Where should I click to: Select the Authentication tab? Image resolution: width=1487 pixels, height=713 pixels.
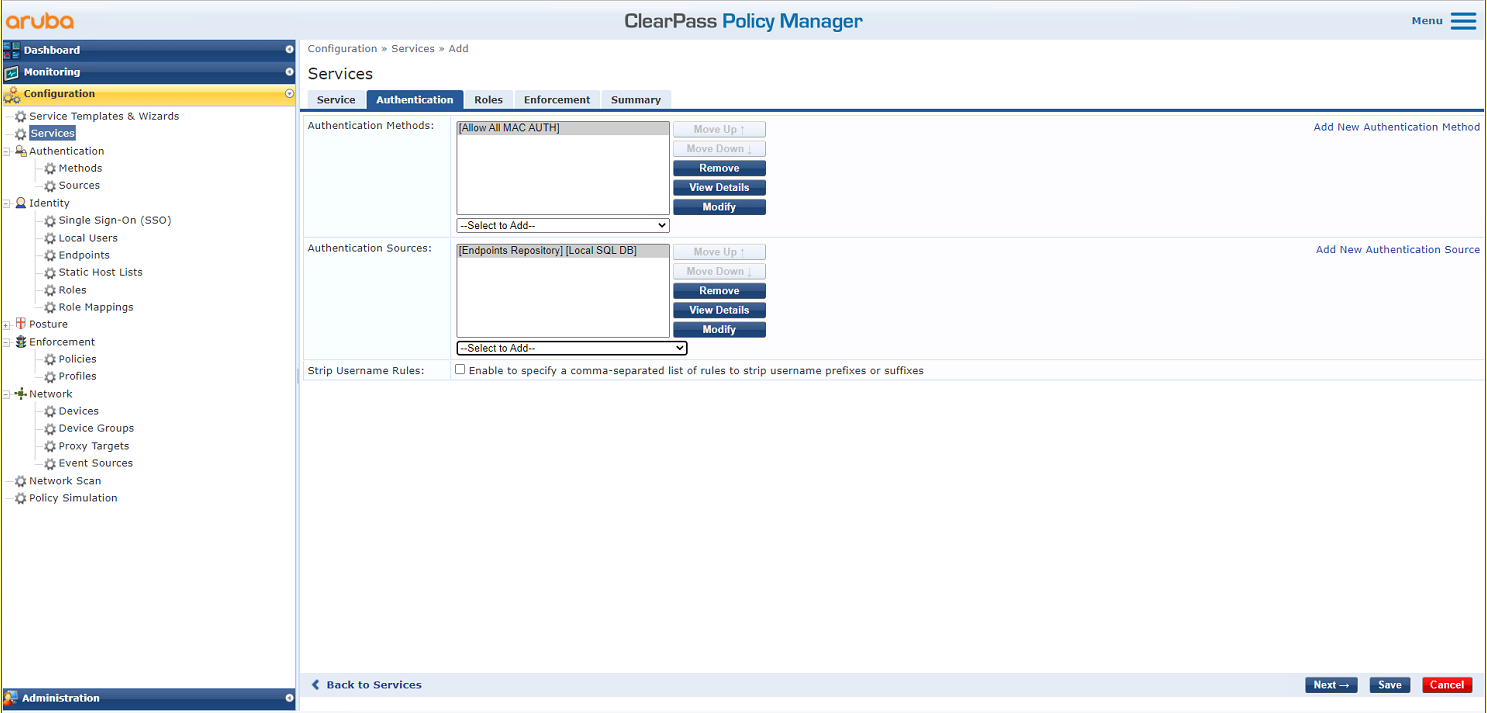415,100
